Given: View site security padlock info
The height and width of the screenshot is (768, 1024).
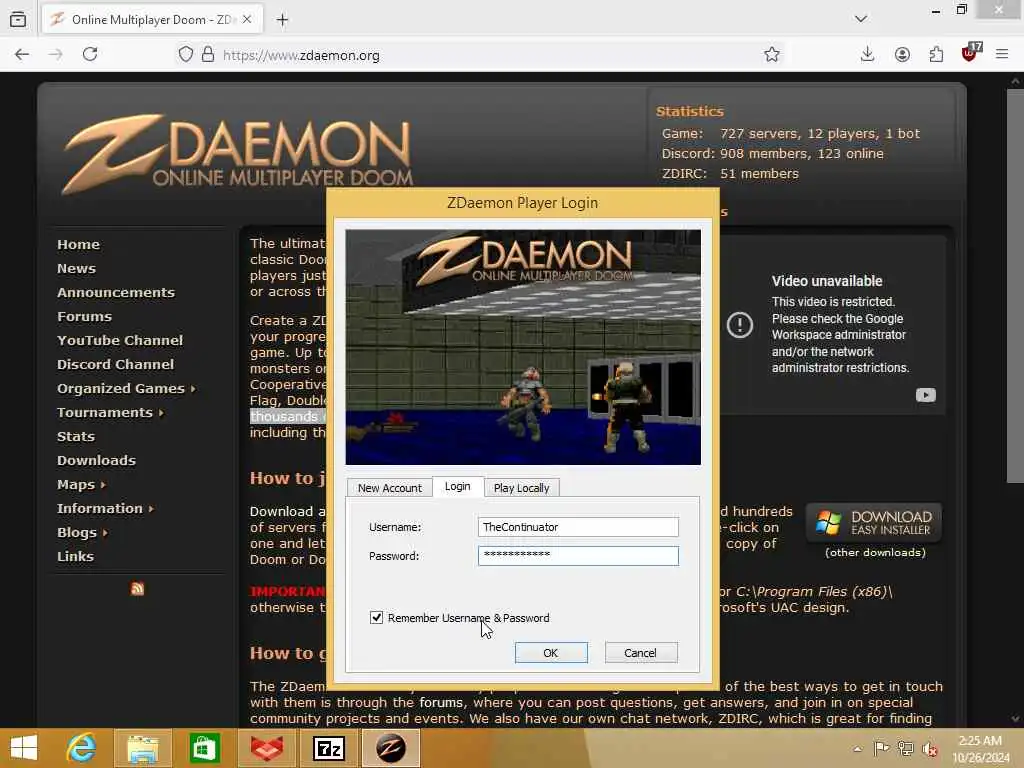Looking at the screenshot, I should (208, 54).
